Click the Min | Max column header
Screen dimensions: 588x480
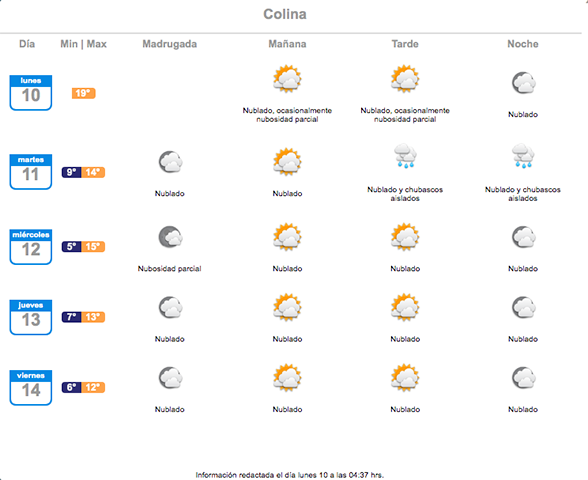(84, 44)
